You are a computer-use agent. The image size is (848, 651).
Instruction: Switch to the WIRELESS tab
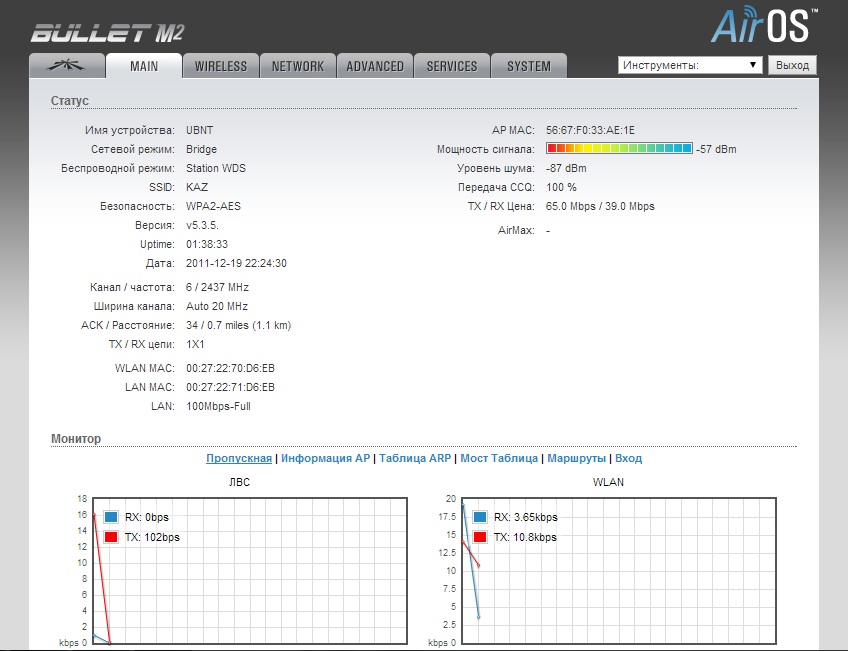coord(221,66)
